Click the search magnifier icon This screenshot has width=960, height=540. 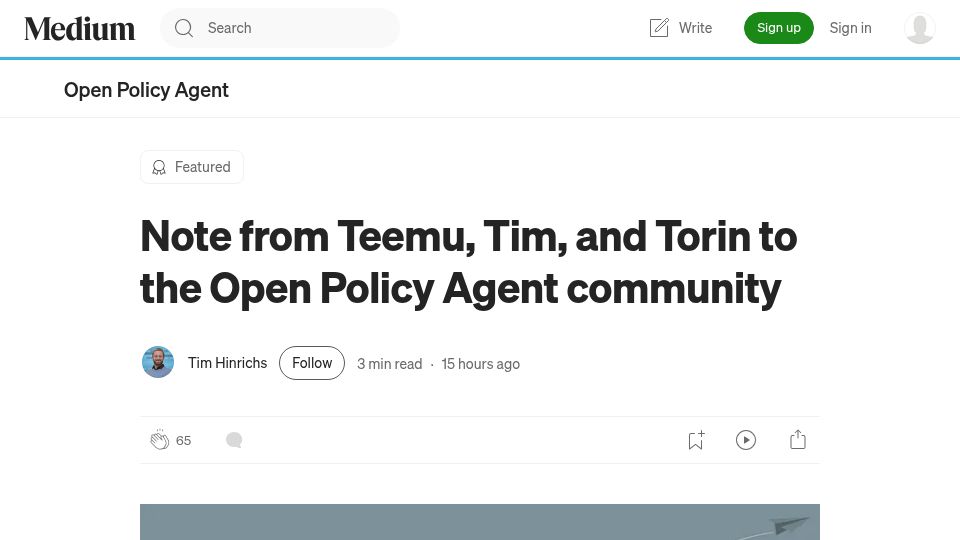point(184,28)
